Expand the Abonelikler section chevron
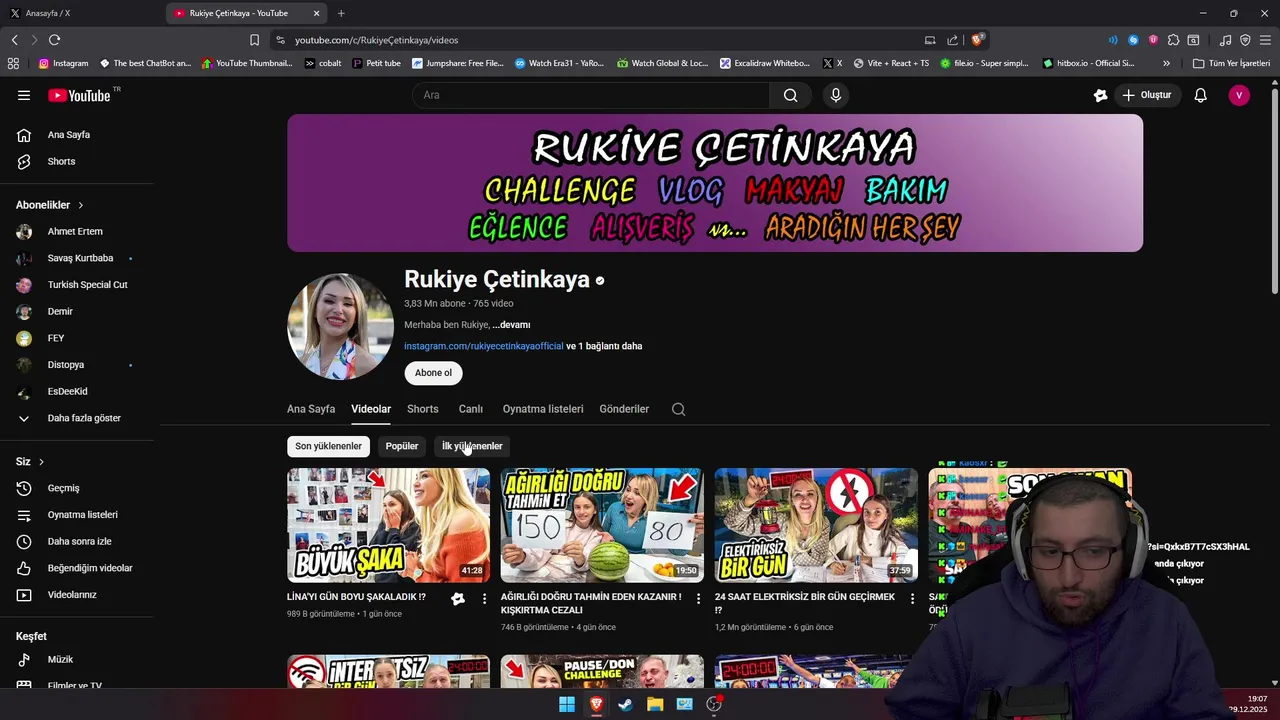Image resolution: width=1280 pixels, height=720 pixels. pos(81,205)
